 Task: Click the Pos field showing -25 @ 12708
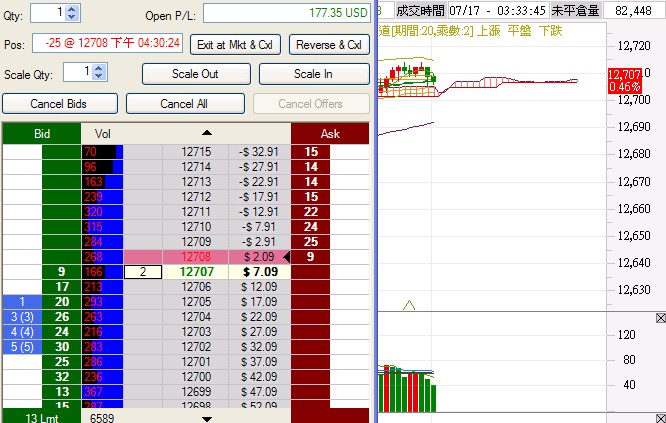107,43
